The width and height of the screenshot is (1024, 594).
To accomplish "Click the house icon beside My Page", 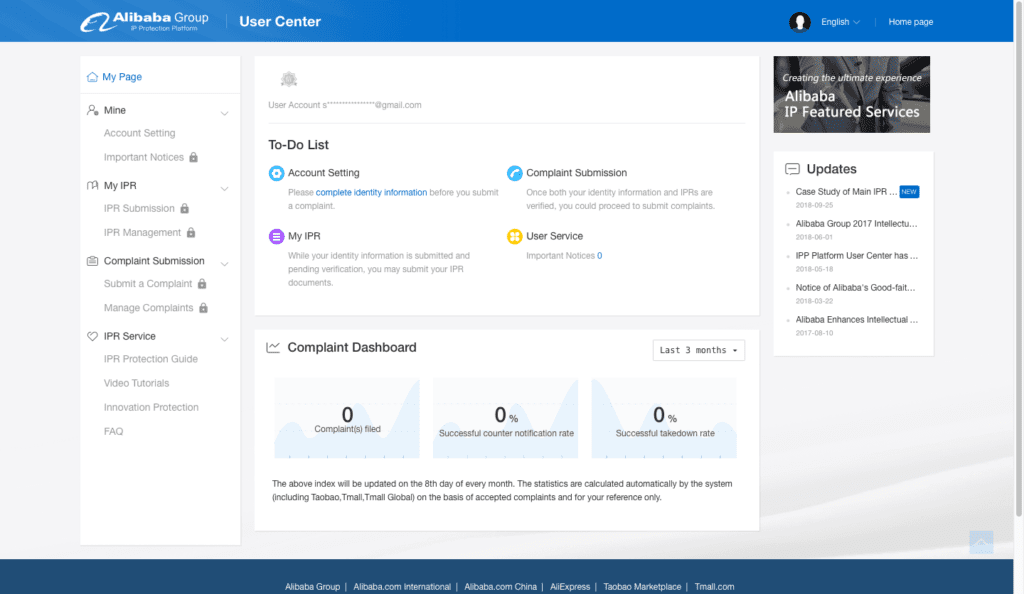I will coord(92,77).
